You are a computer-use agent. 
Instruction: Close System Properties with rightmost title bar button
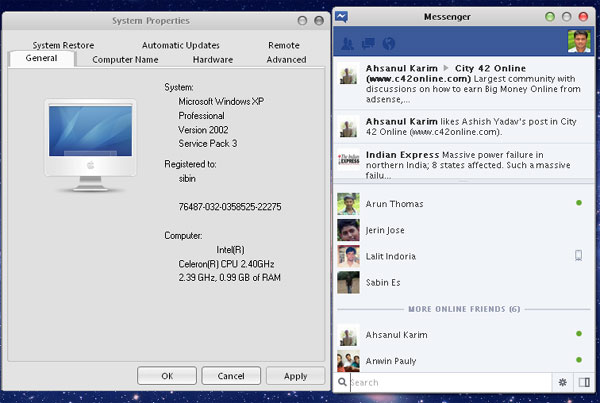pyautogui.click(x=319, y=21)
